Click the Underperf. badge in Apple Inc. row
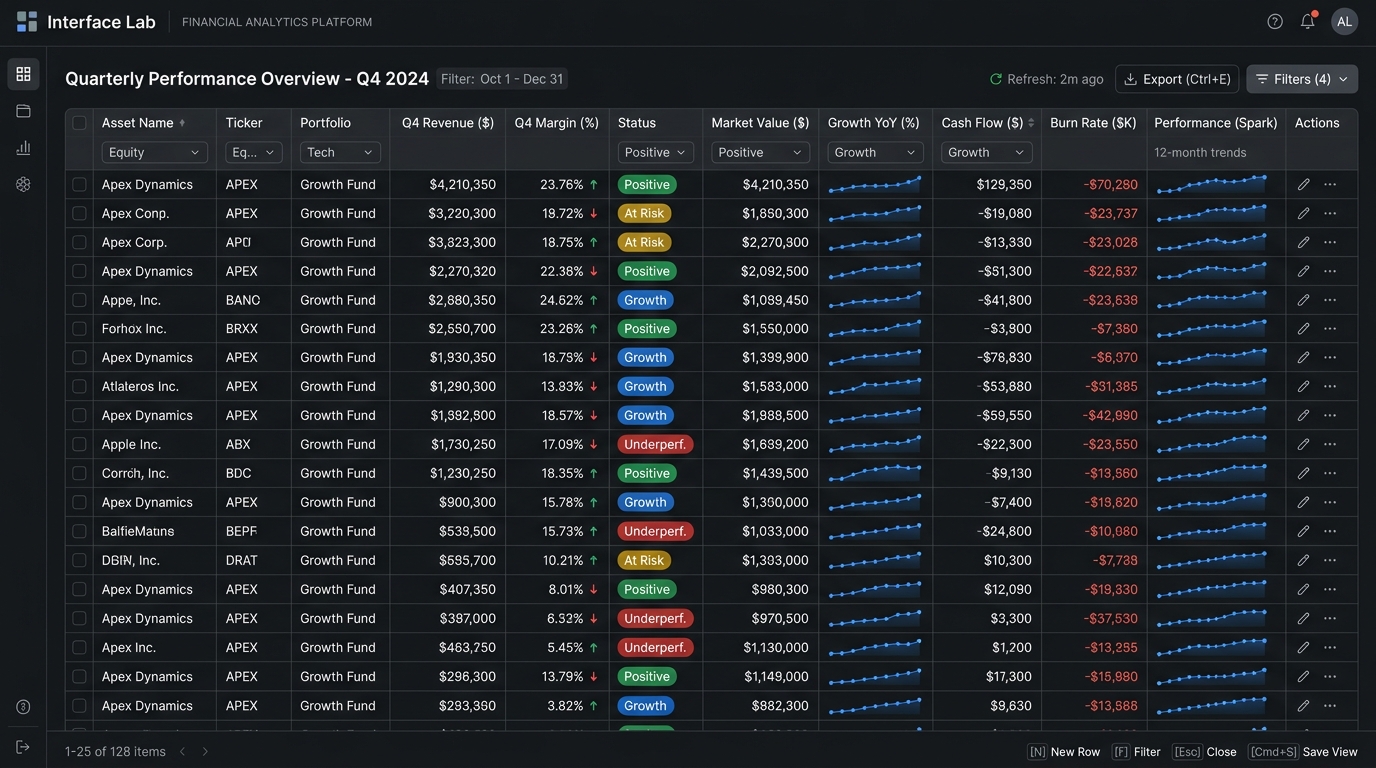 point(655,444)
